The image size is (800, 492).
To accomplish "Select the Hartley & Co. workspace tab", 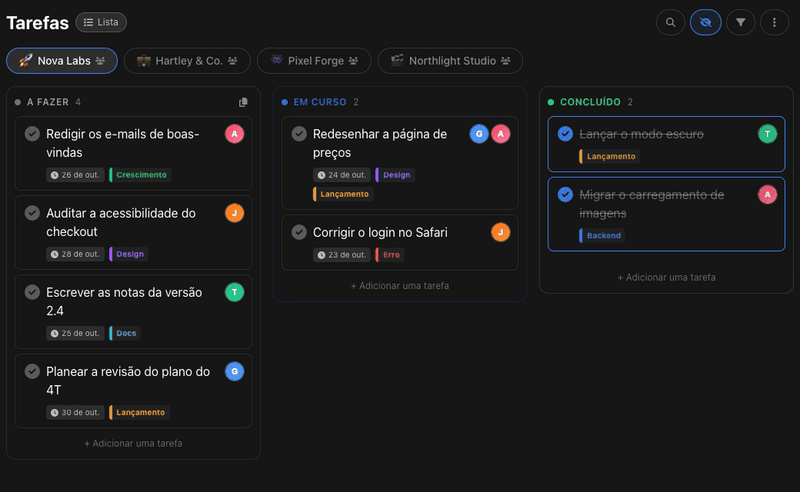I will click(187, 61).
